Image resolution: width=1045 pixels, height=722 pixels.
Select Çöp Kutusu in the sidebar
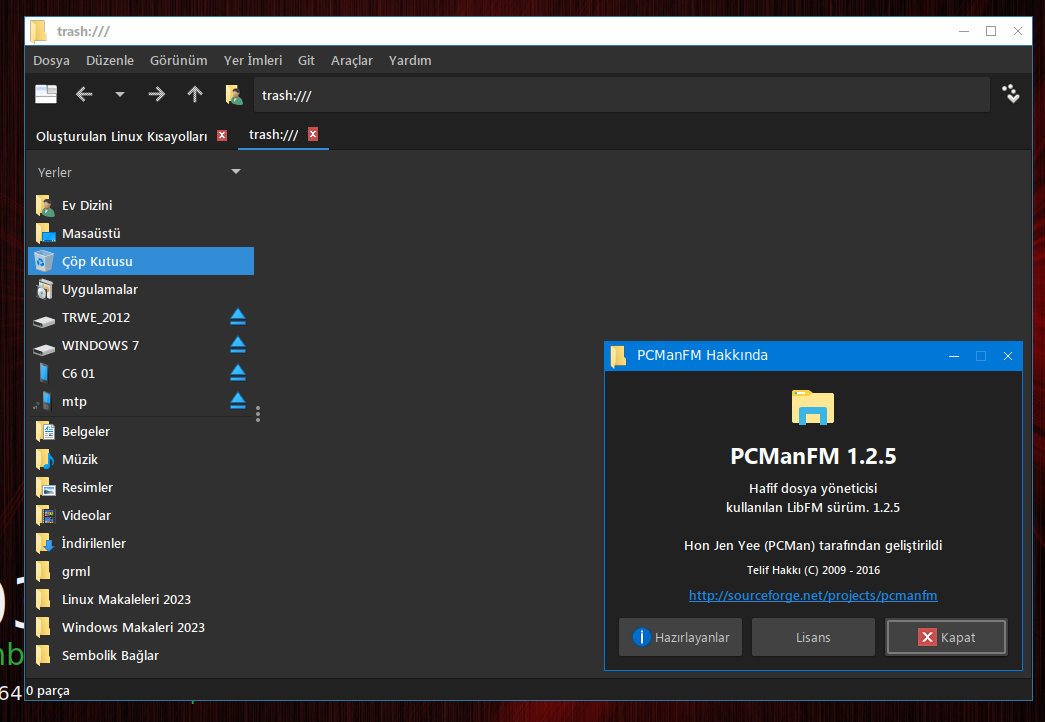click(x=141, y=261)
